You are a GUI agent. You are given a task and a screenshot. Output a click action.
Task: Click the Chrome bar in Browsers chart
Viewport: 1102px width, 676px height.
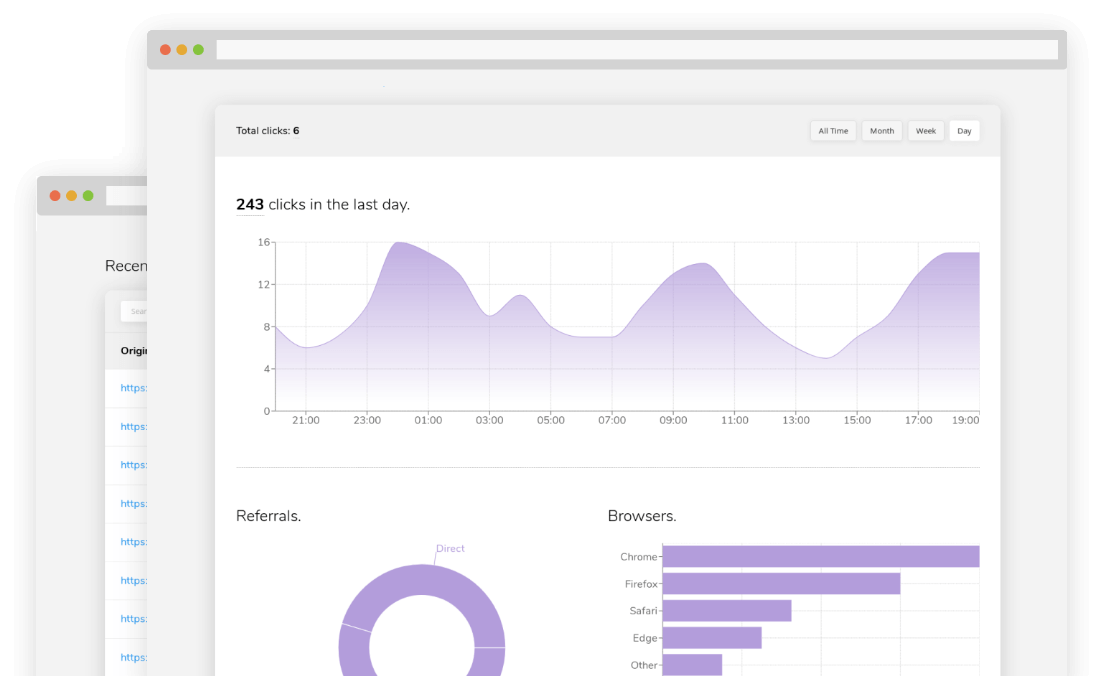pyautogui.click(x=821, y=557)
